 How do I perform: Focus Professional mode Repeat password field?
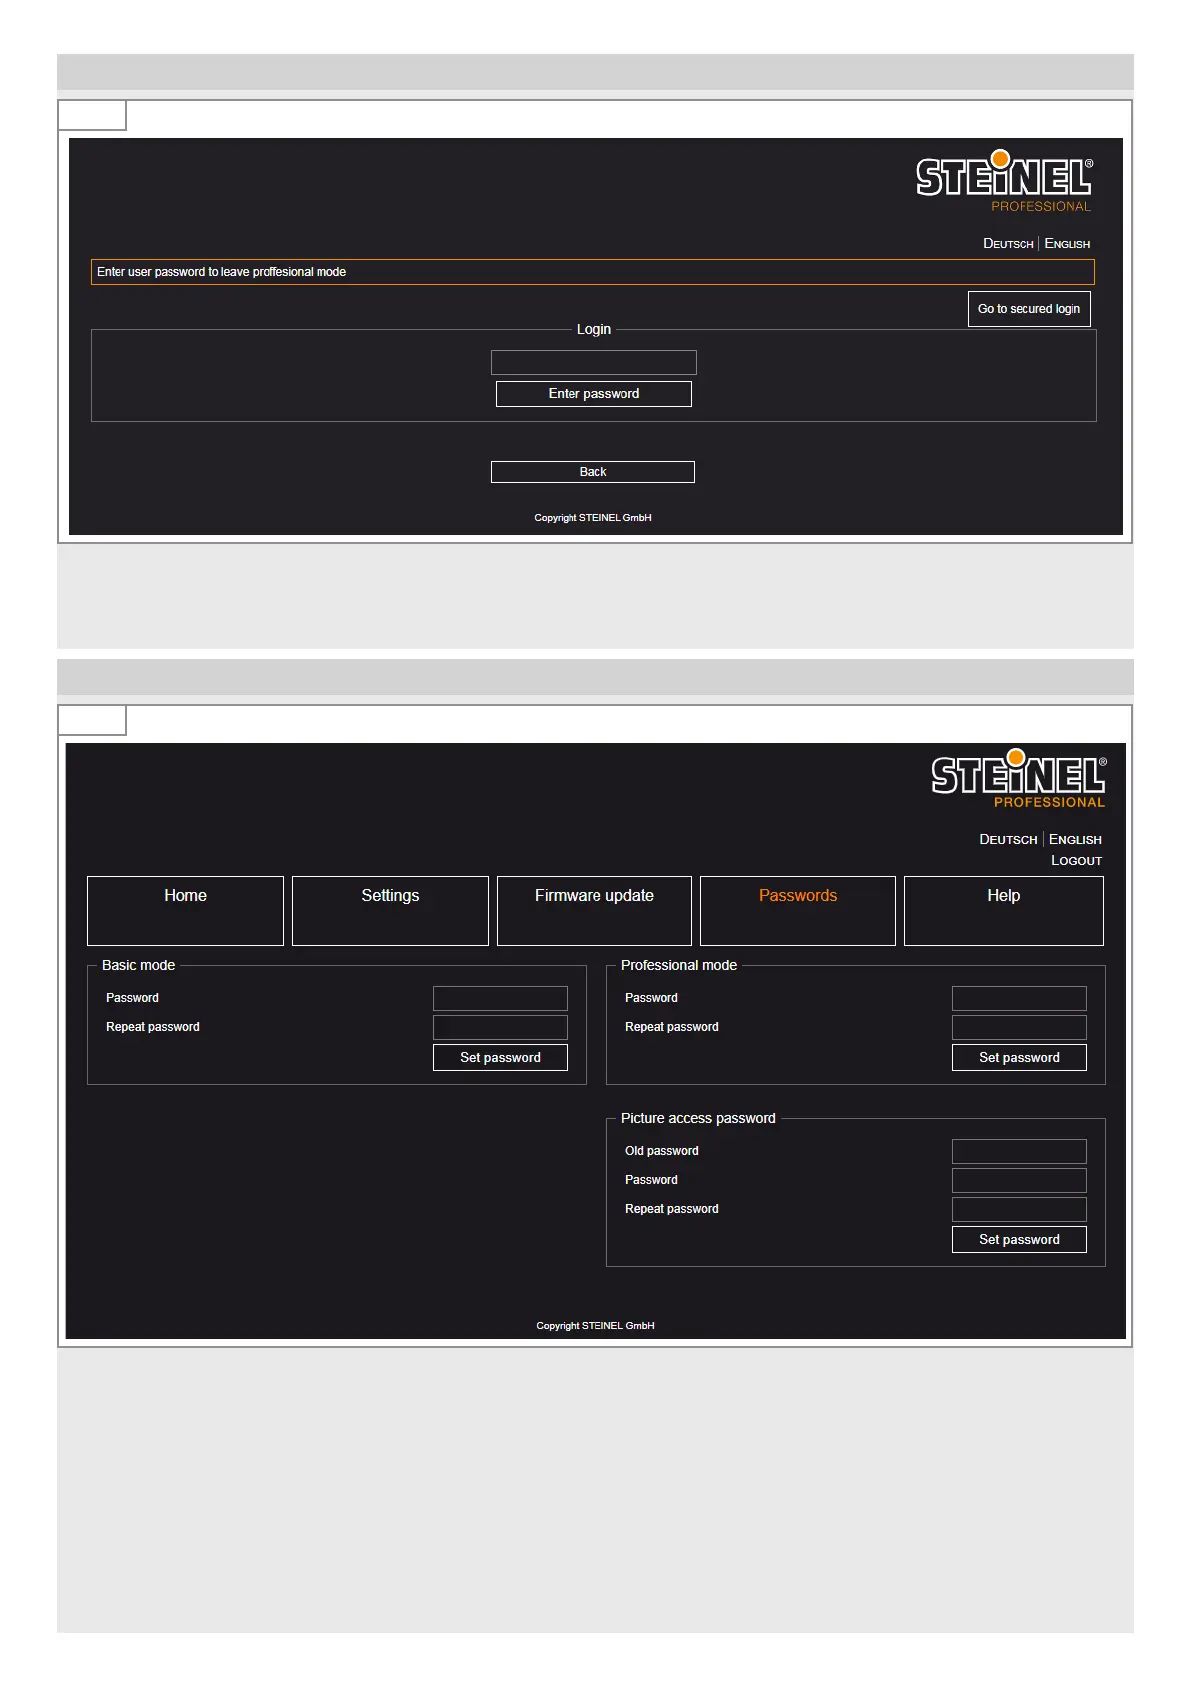point(1019,1027)
